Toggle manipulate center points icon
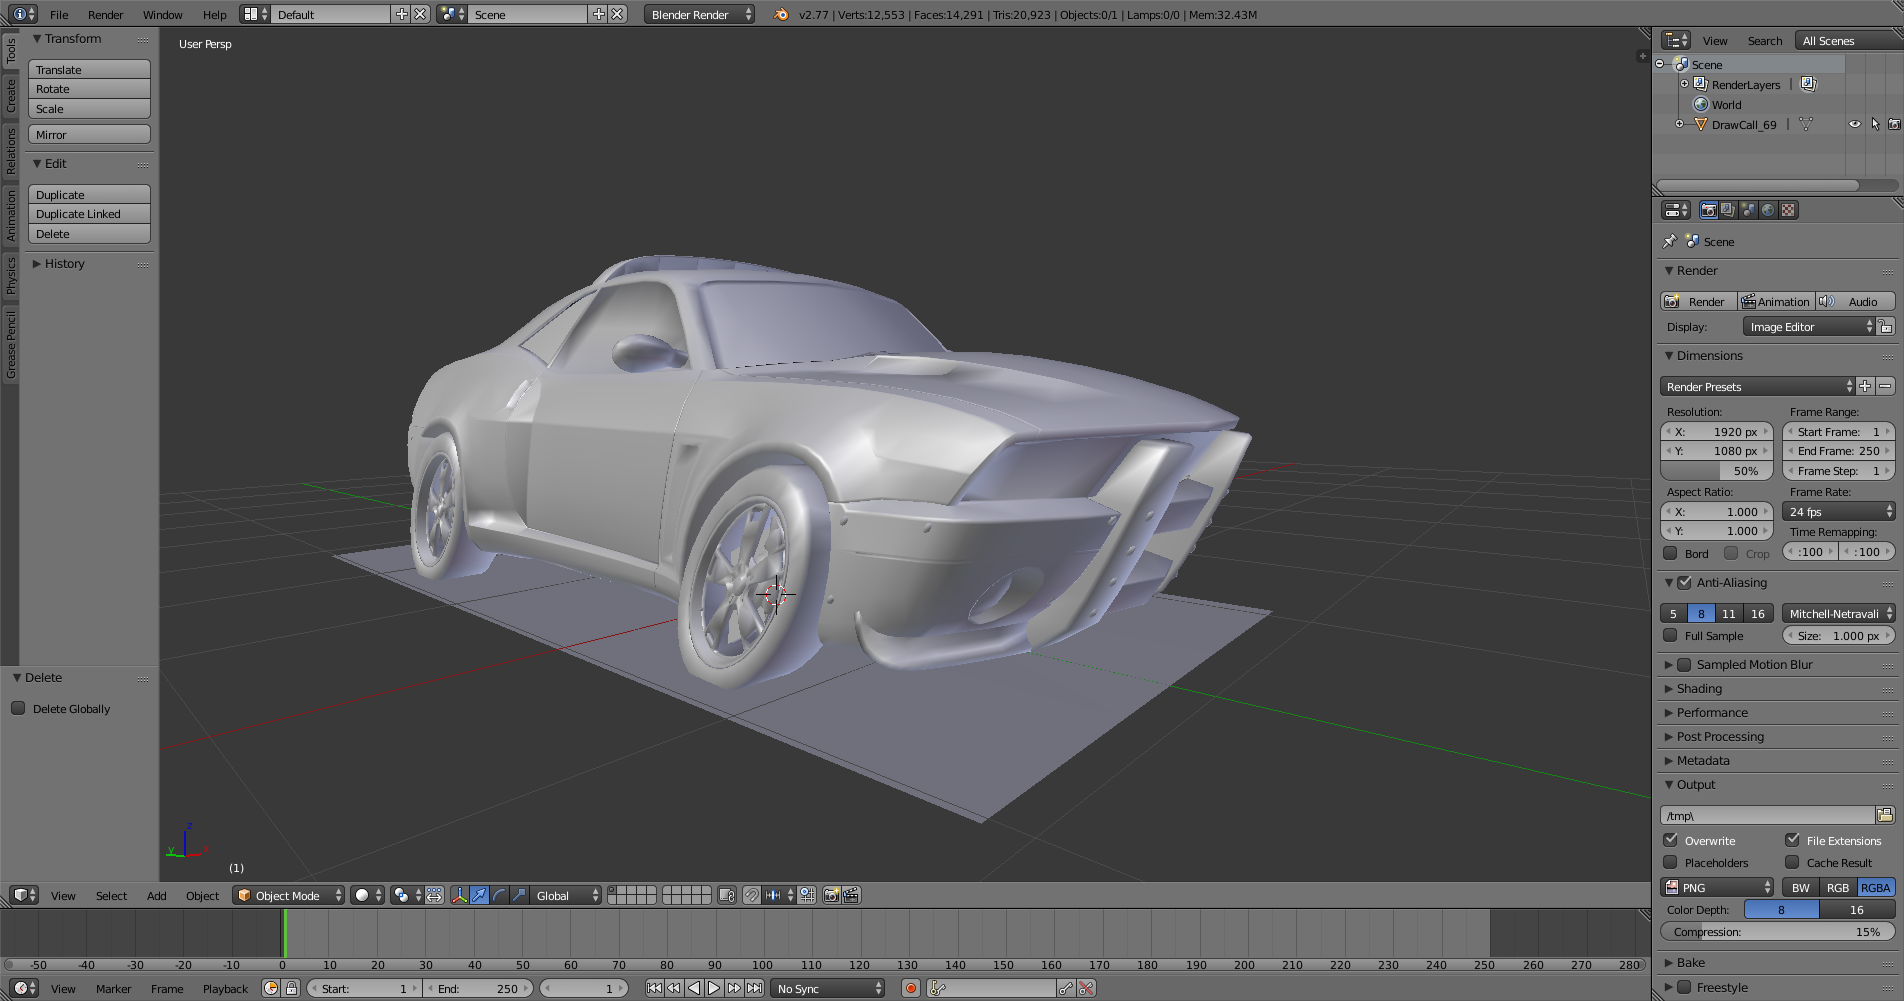 pyautogui.click(x=434, y=895)
